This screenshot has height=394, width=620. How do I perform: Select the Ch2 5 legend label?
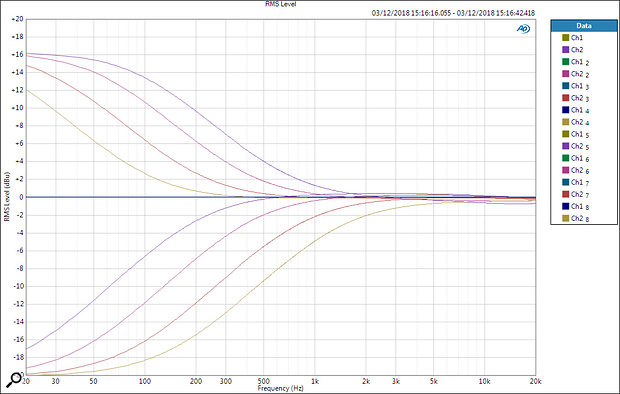point(580,146)
